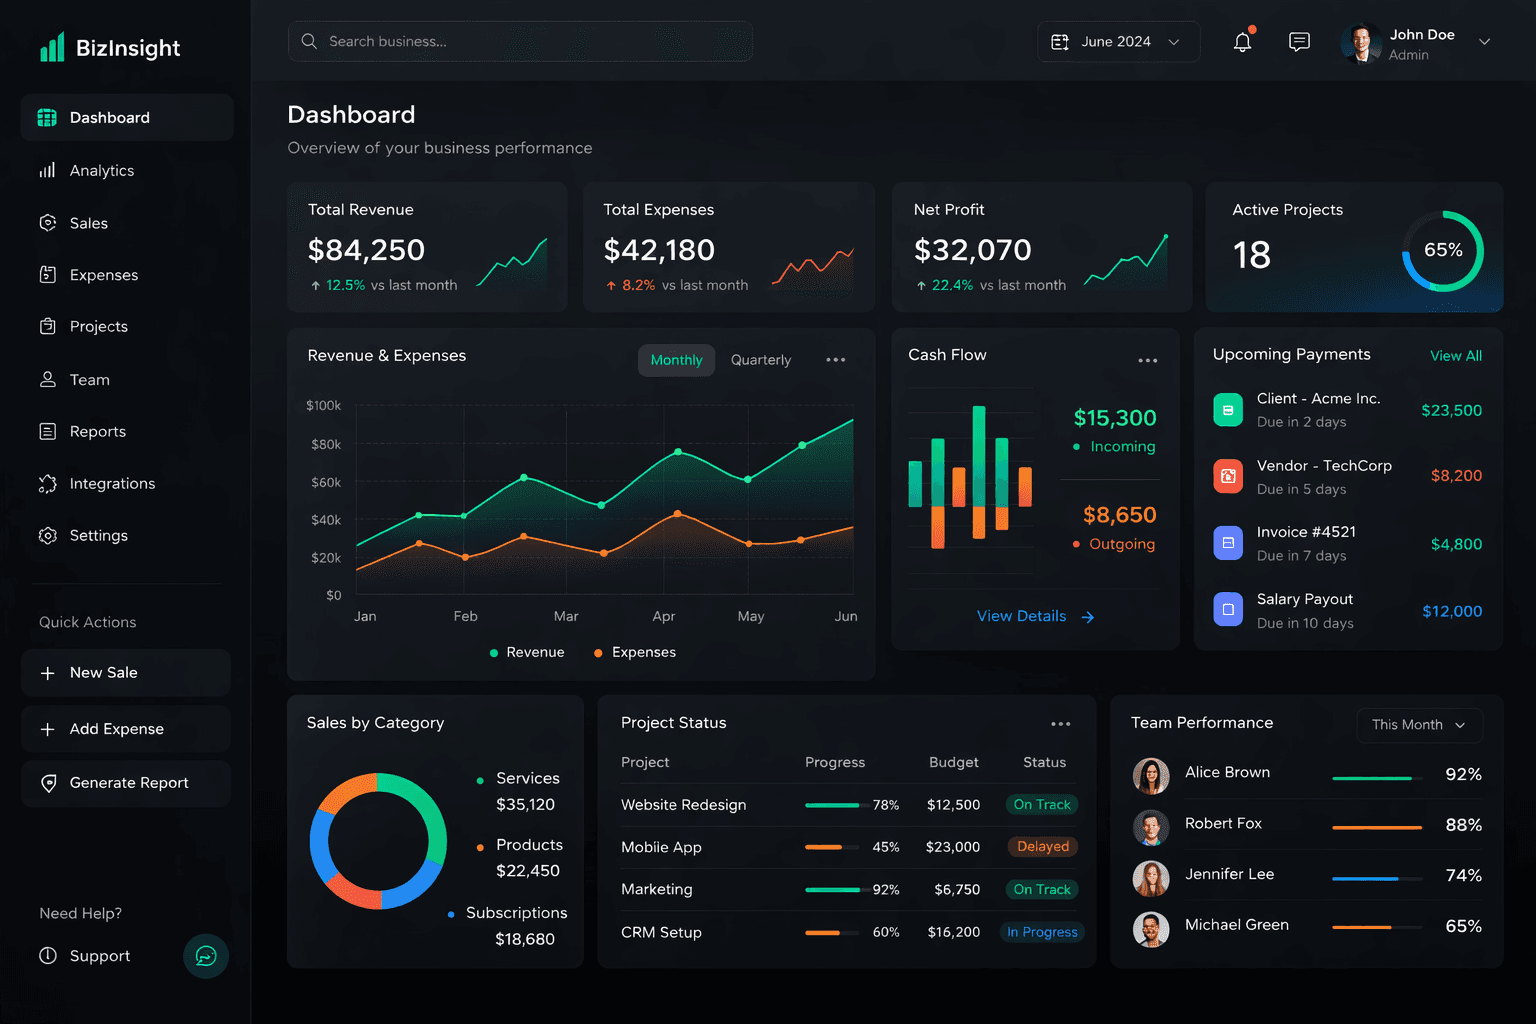Click the Generate Report button
The height and width of the screenshot is (1024, 1536).
[125, 783]
